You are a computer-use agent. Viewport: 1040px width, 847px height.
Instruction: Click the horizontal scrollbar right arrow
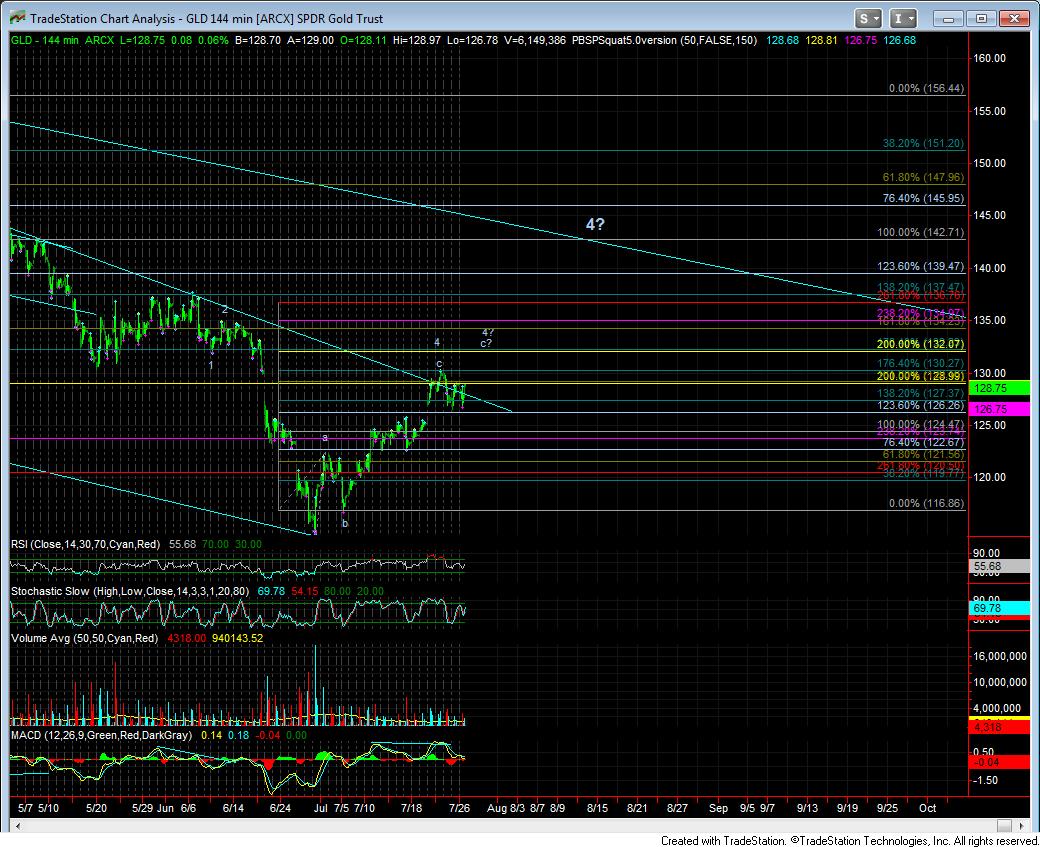click(x=1022, y=826)
